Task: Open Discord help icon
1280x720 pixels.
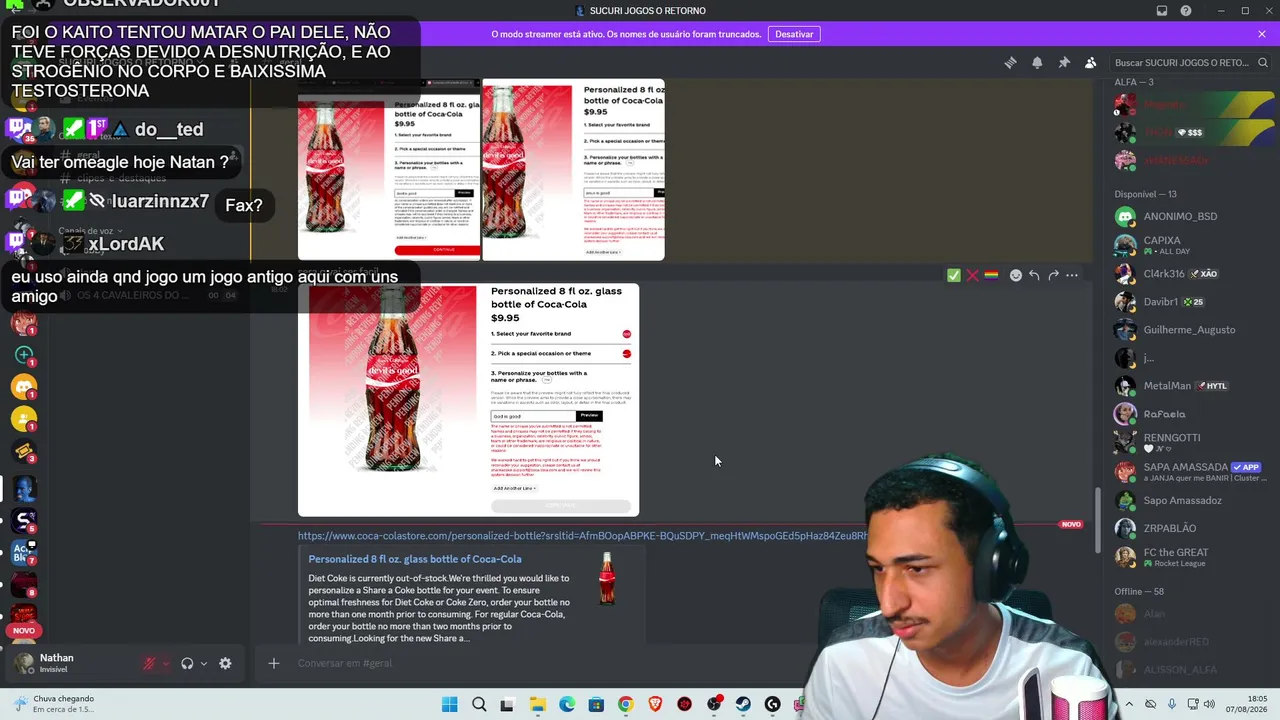Action: (1186, 11)
